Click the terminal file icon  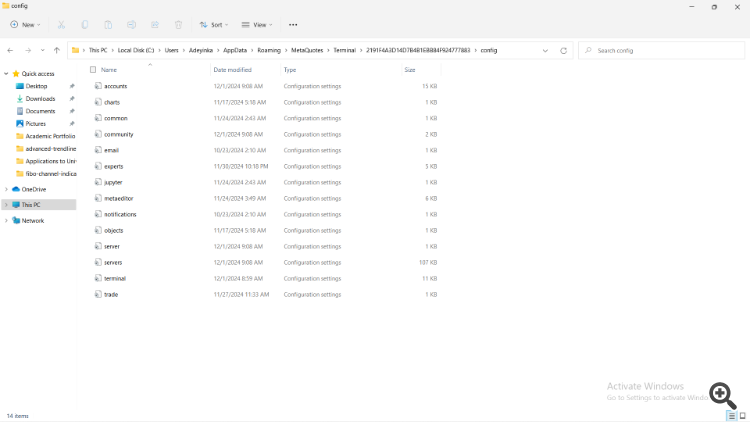tap(98, 278)
